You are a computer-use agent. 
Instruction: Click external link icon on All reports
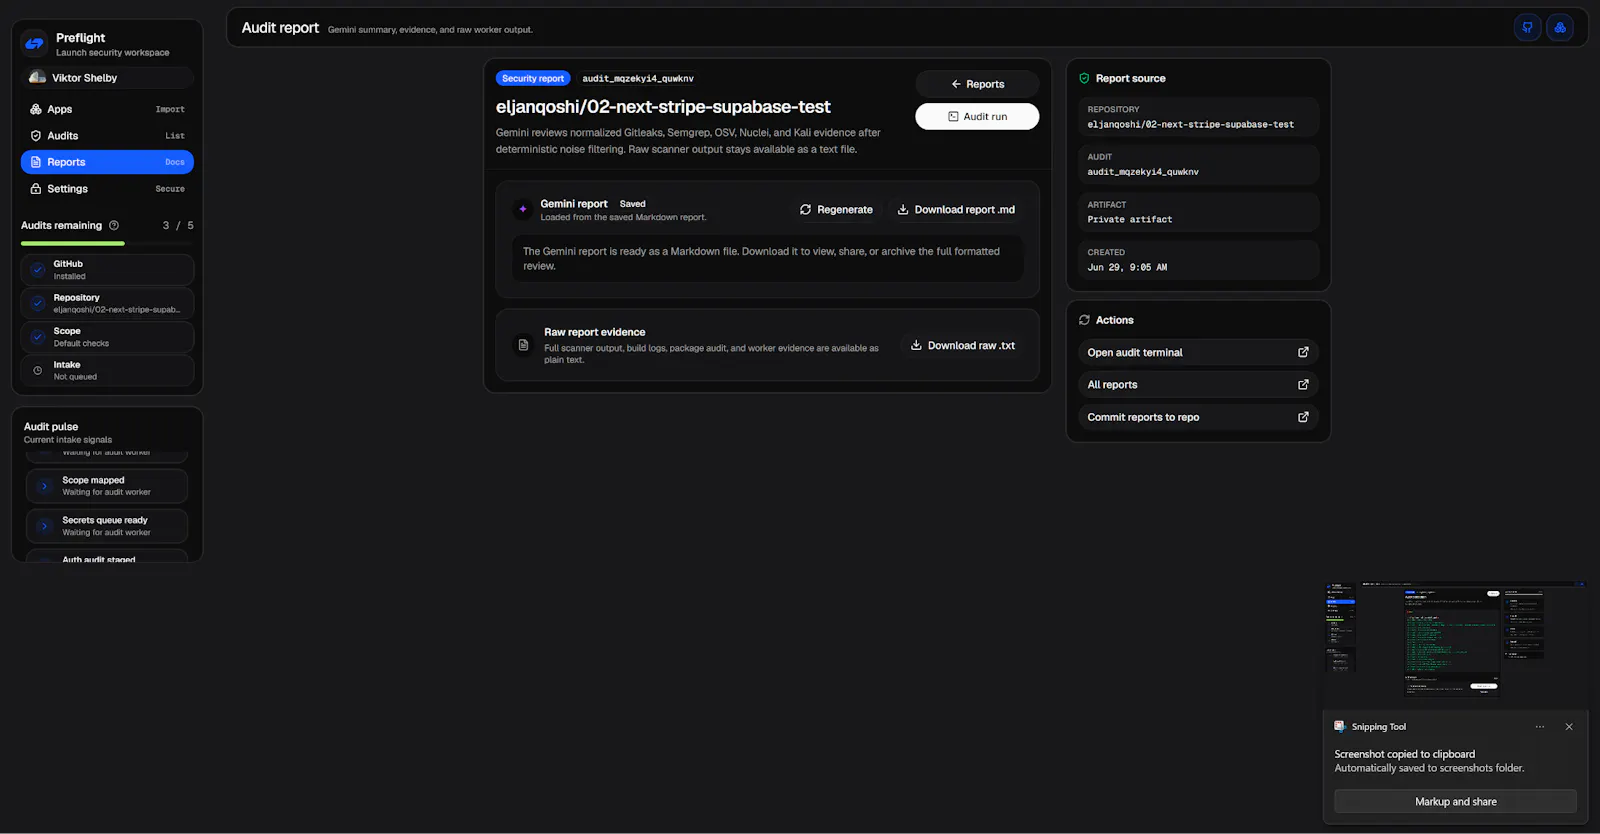(x=1303, y=384)
